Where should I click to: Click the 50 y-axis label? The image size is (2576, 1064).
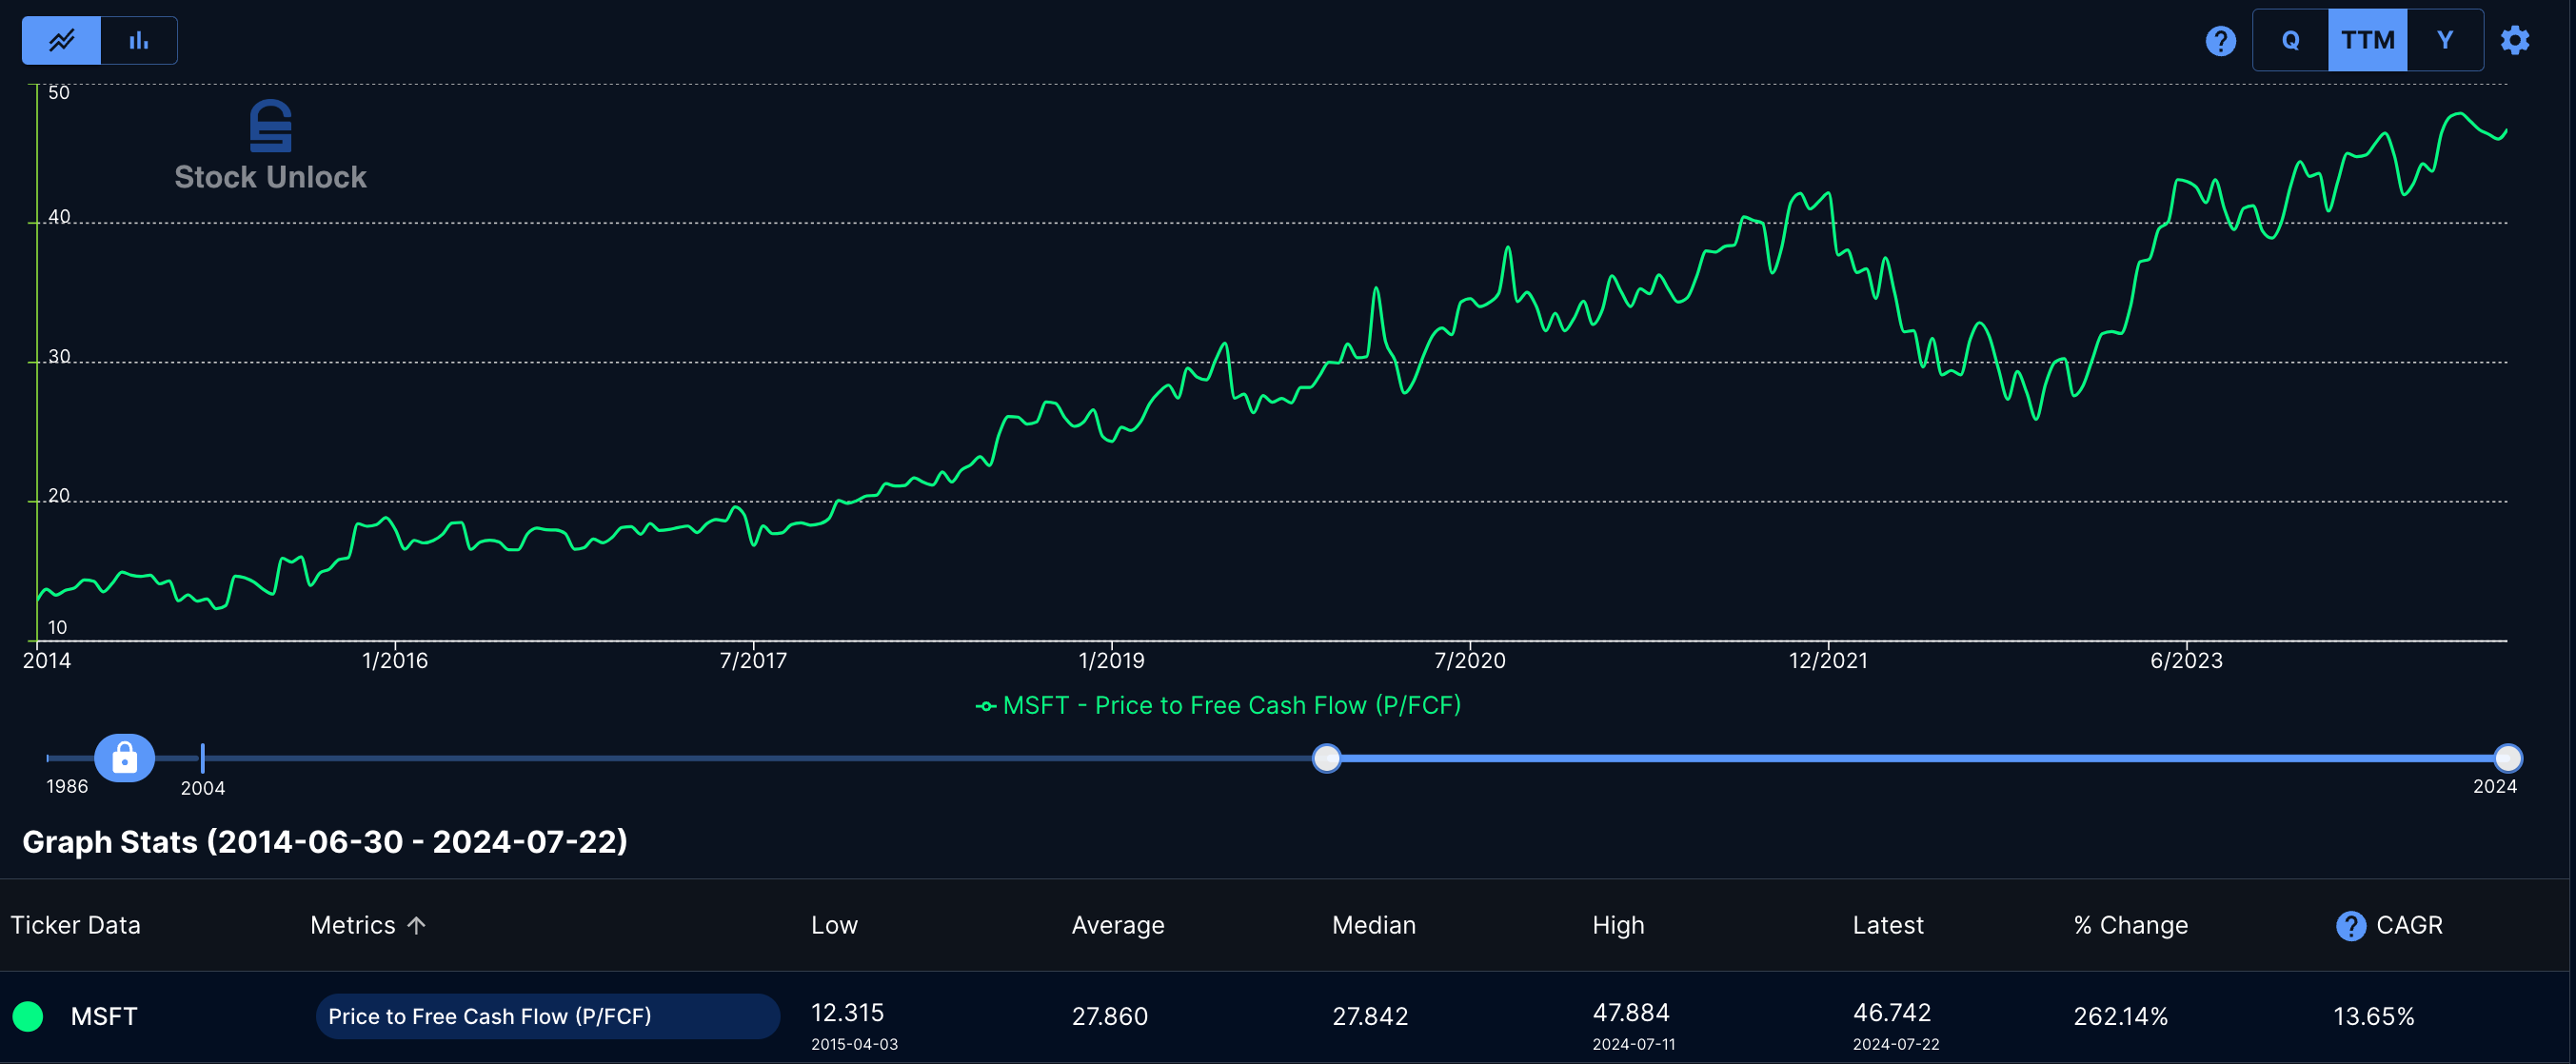click(x=59, y=92)
